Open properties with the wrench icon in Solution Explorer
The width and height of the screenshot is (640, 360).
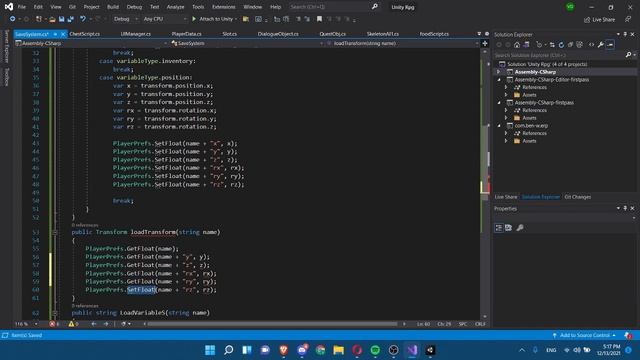pyautogui.click(x=601, y=44)
